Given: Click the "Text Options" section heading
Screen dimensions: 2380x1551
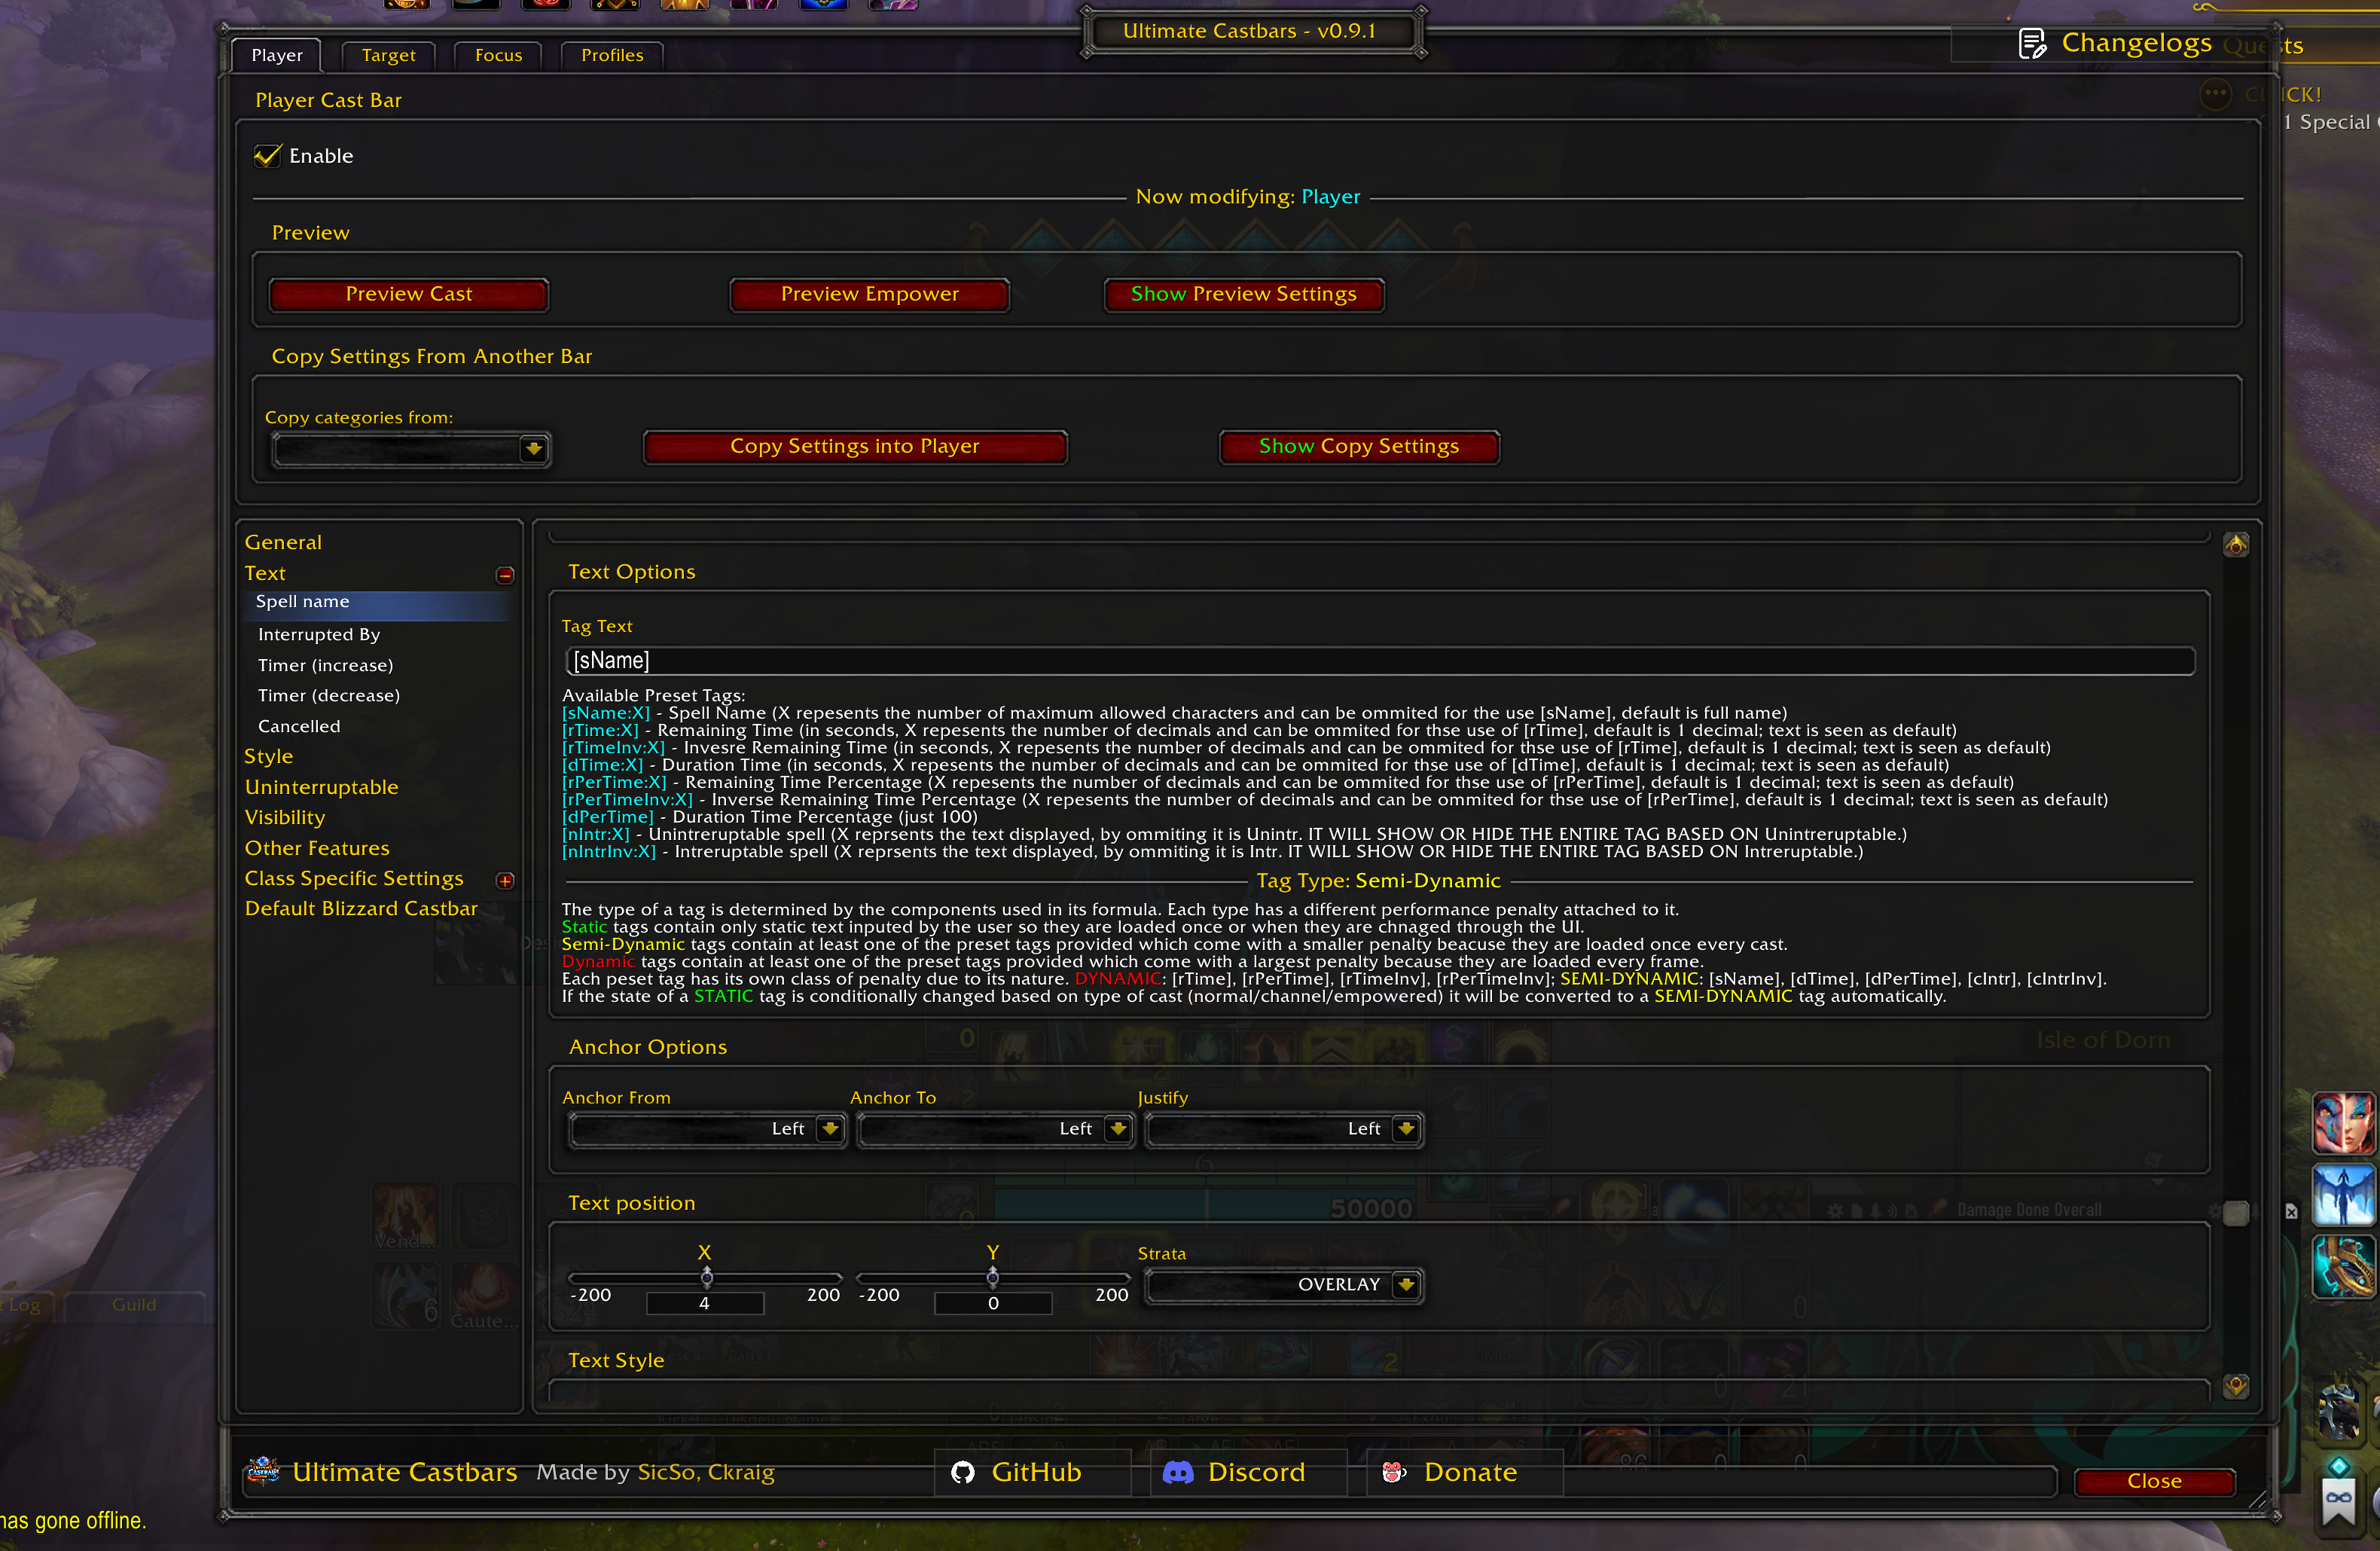Looking at the screenshot, I should [x=631, y=572].
